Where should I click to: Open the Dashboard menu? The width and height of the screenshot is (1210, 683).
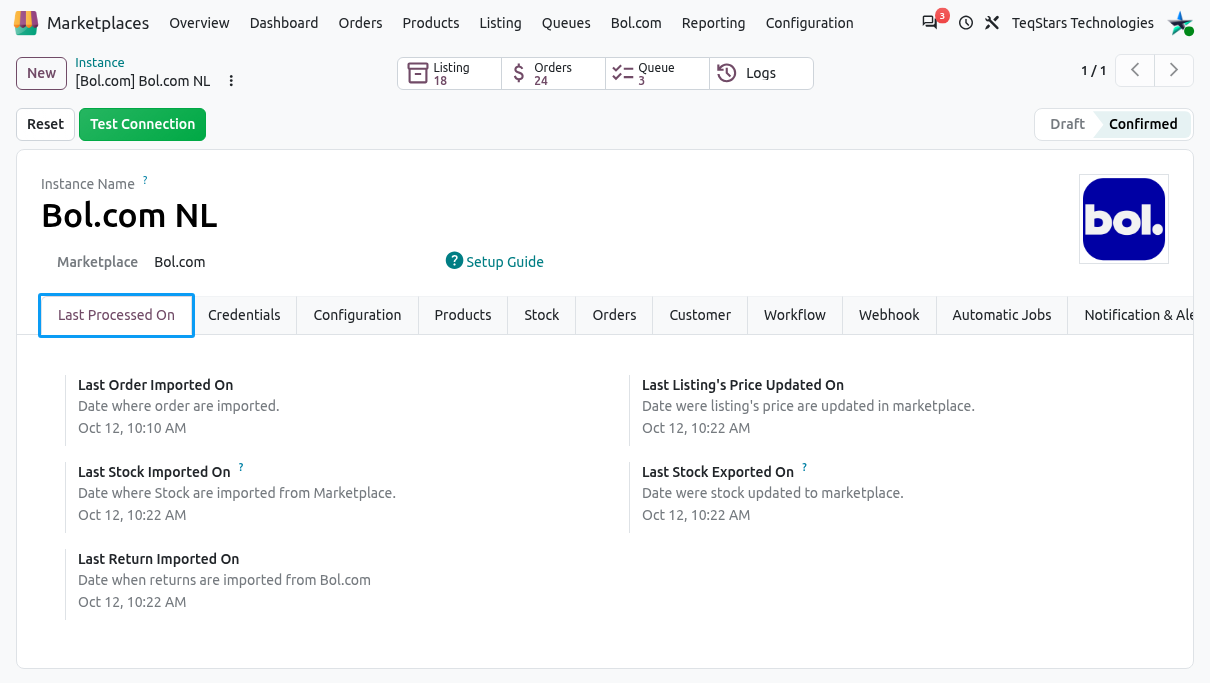coord(284,23)
